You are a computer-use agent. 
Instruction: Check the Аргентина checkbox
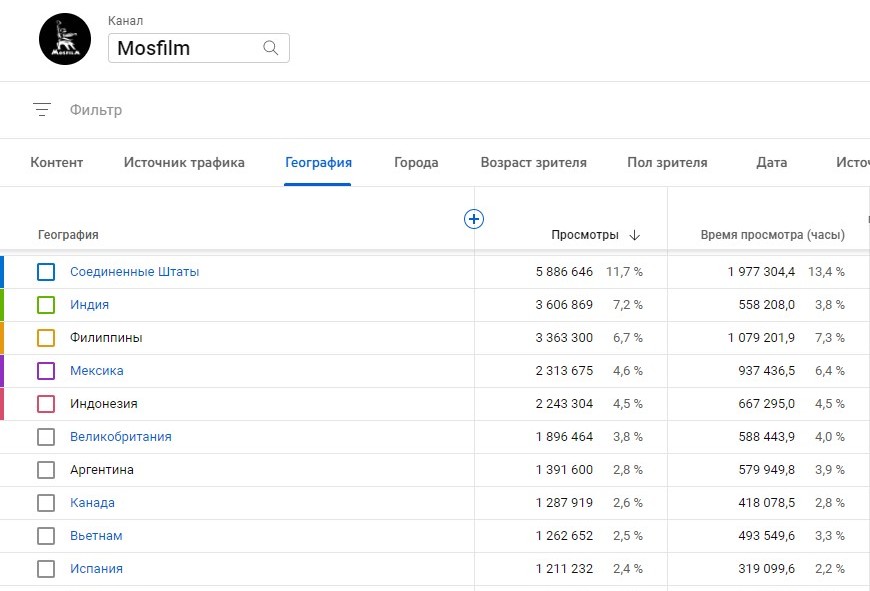46,469
